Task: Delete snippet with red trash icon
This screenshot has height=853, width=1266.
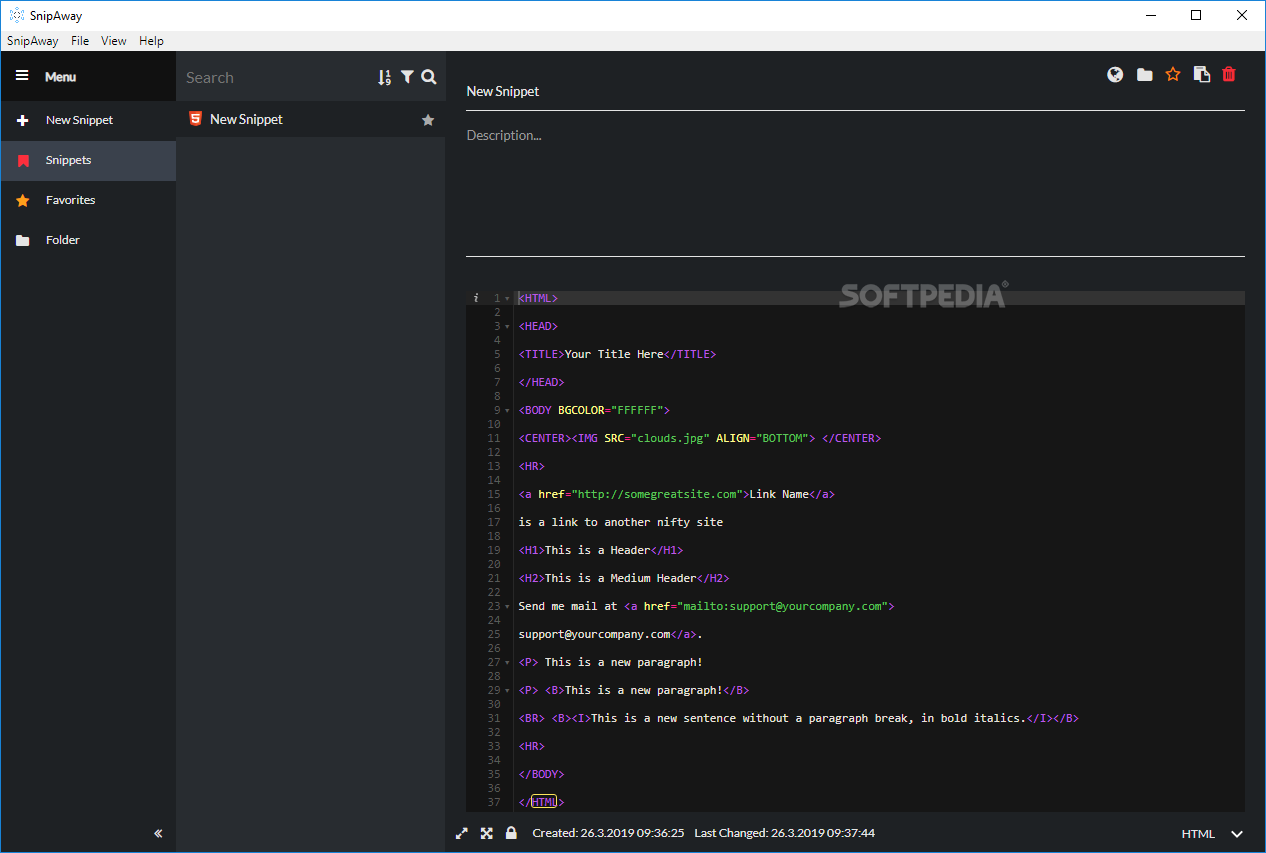Action: tap(1229, 74)
